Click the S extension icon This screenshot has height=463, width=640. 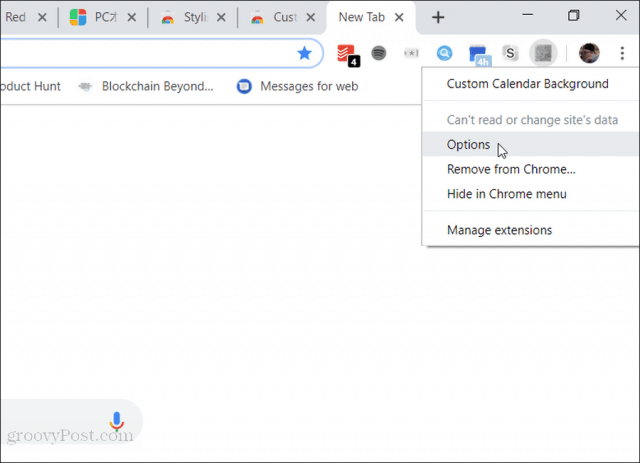pos(510,53)
